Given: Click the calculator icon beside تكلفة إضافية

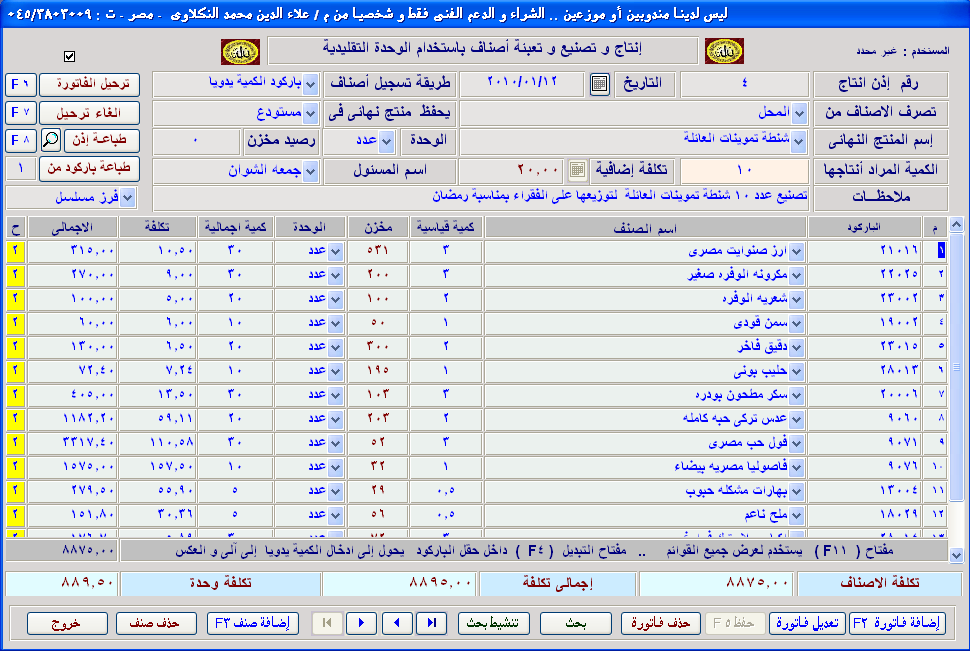Looking at the screenshot, I should (578, 169).
